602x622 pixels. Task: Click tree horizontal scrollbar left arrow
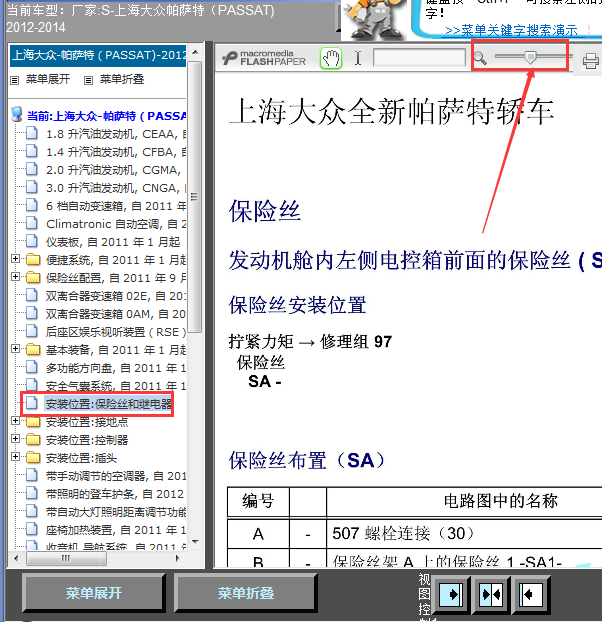click(x=16, y=559)
